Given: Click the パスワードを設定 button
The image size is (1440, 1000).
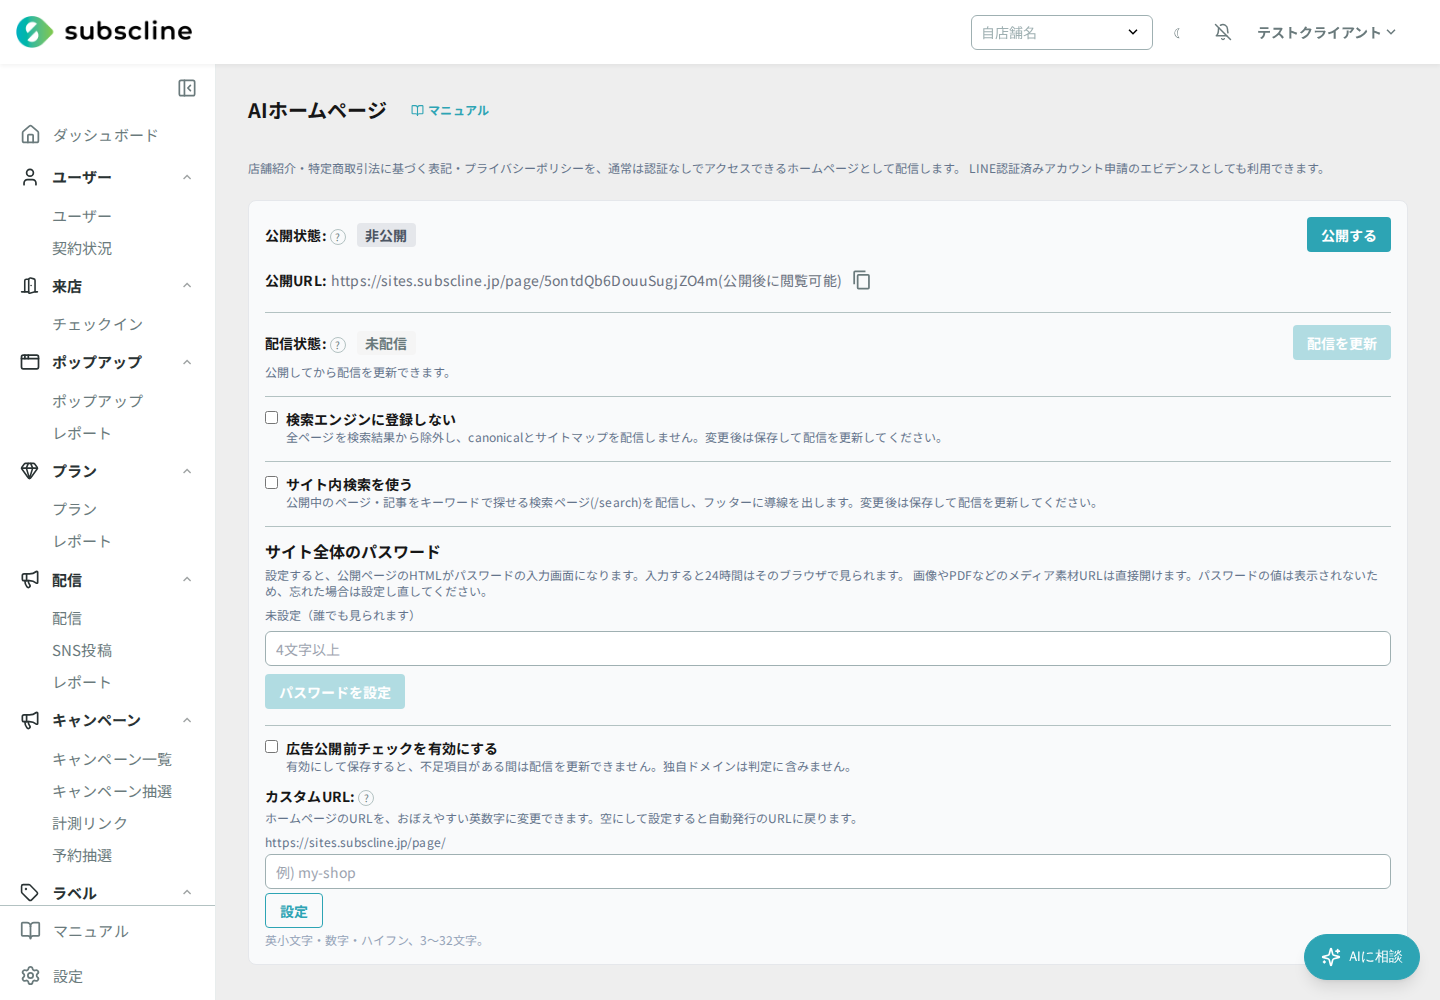Looking at the screenshot, I should 335,692.
